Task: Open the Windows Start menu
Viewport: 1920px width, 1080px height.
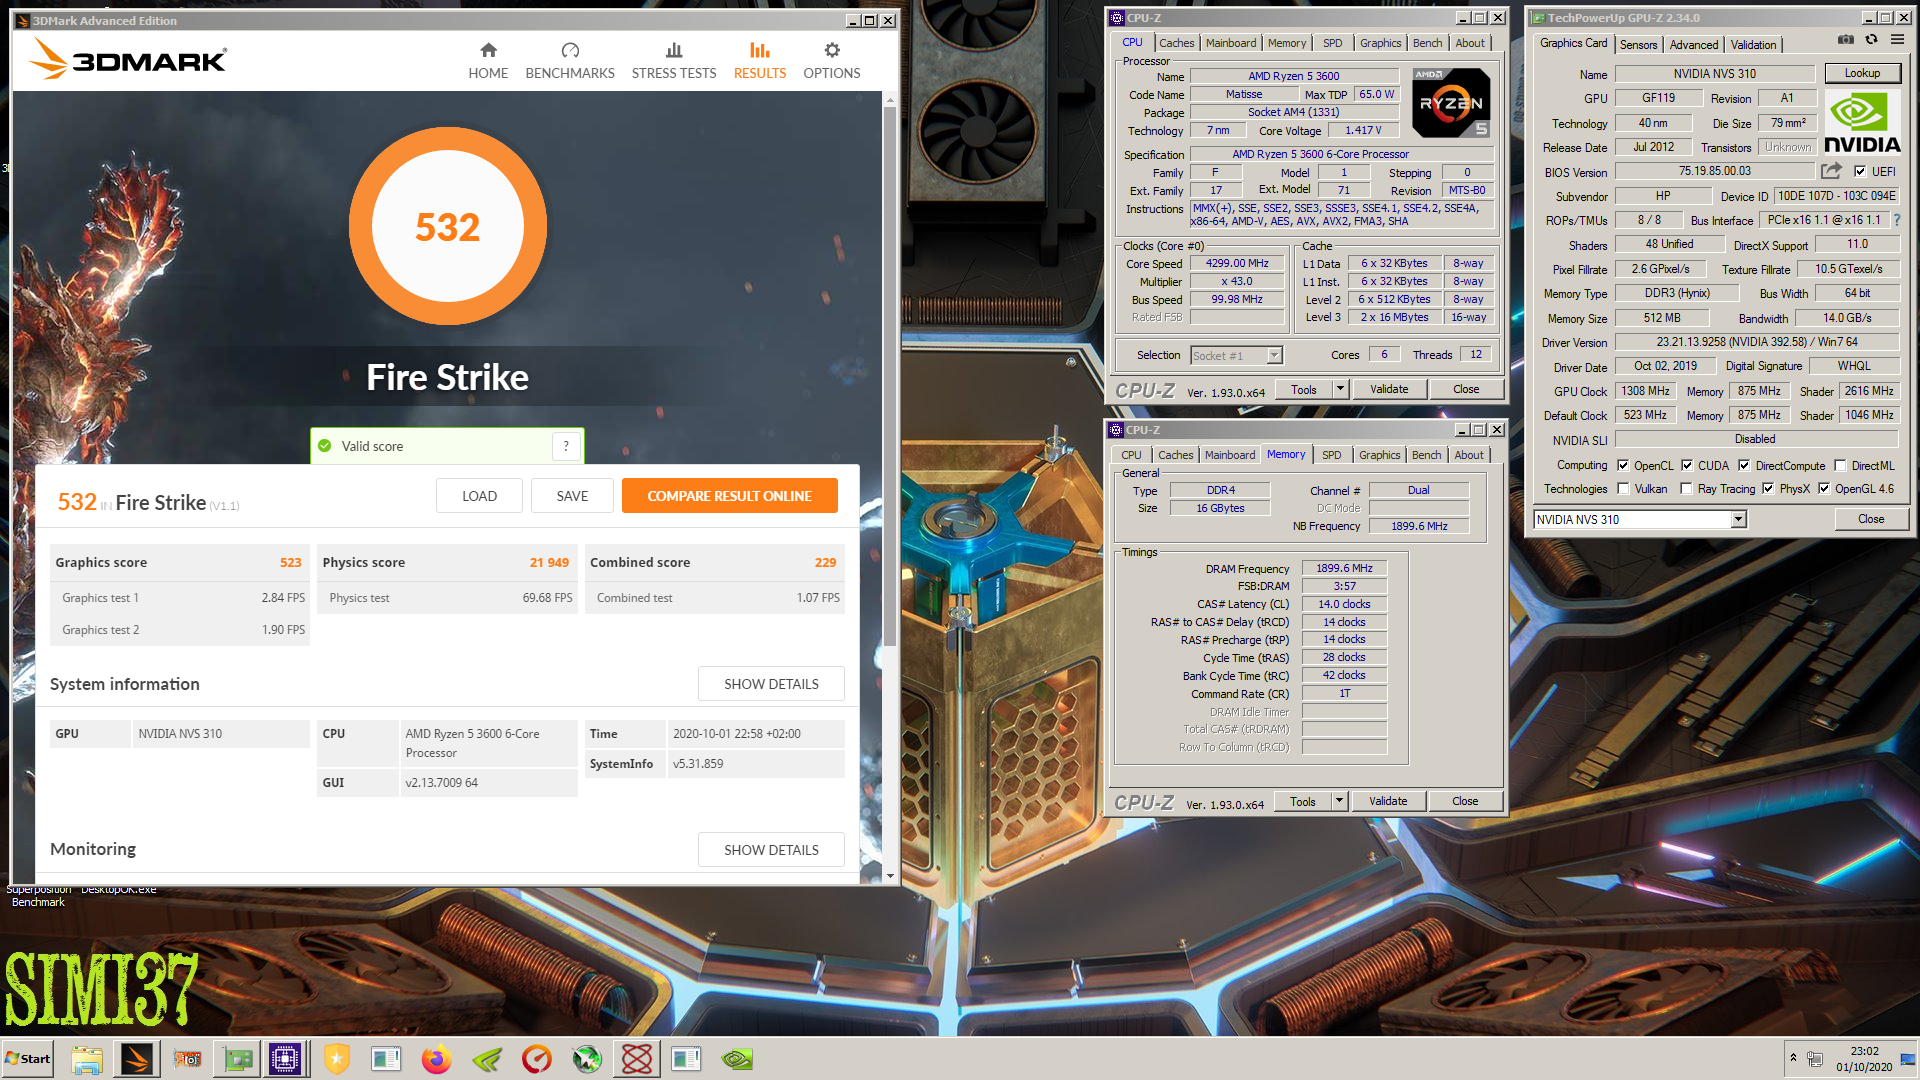Action: (28, 1059)
